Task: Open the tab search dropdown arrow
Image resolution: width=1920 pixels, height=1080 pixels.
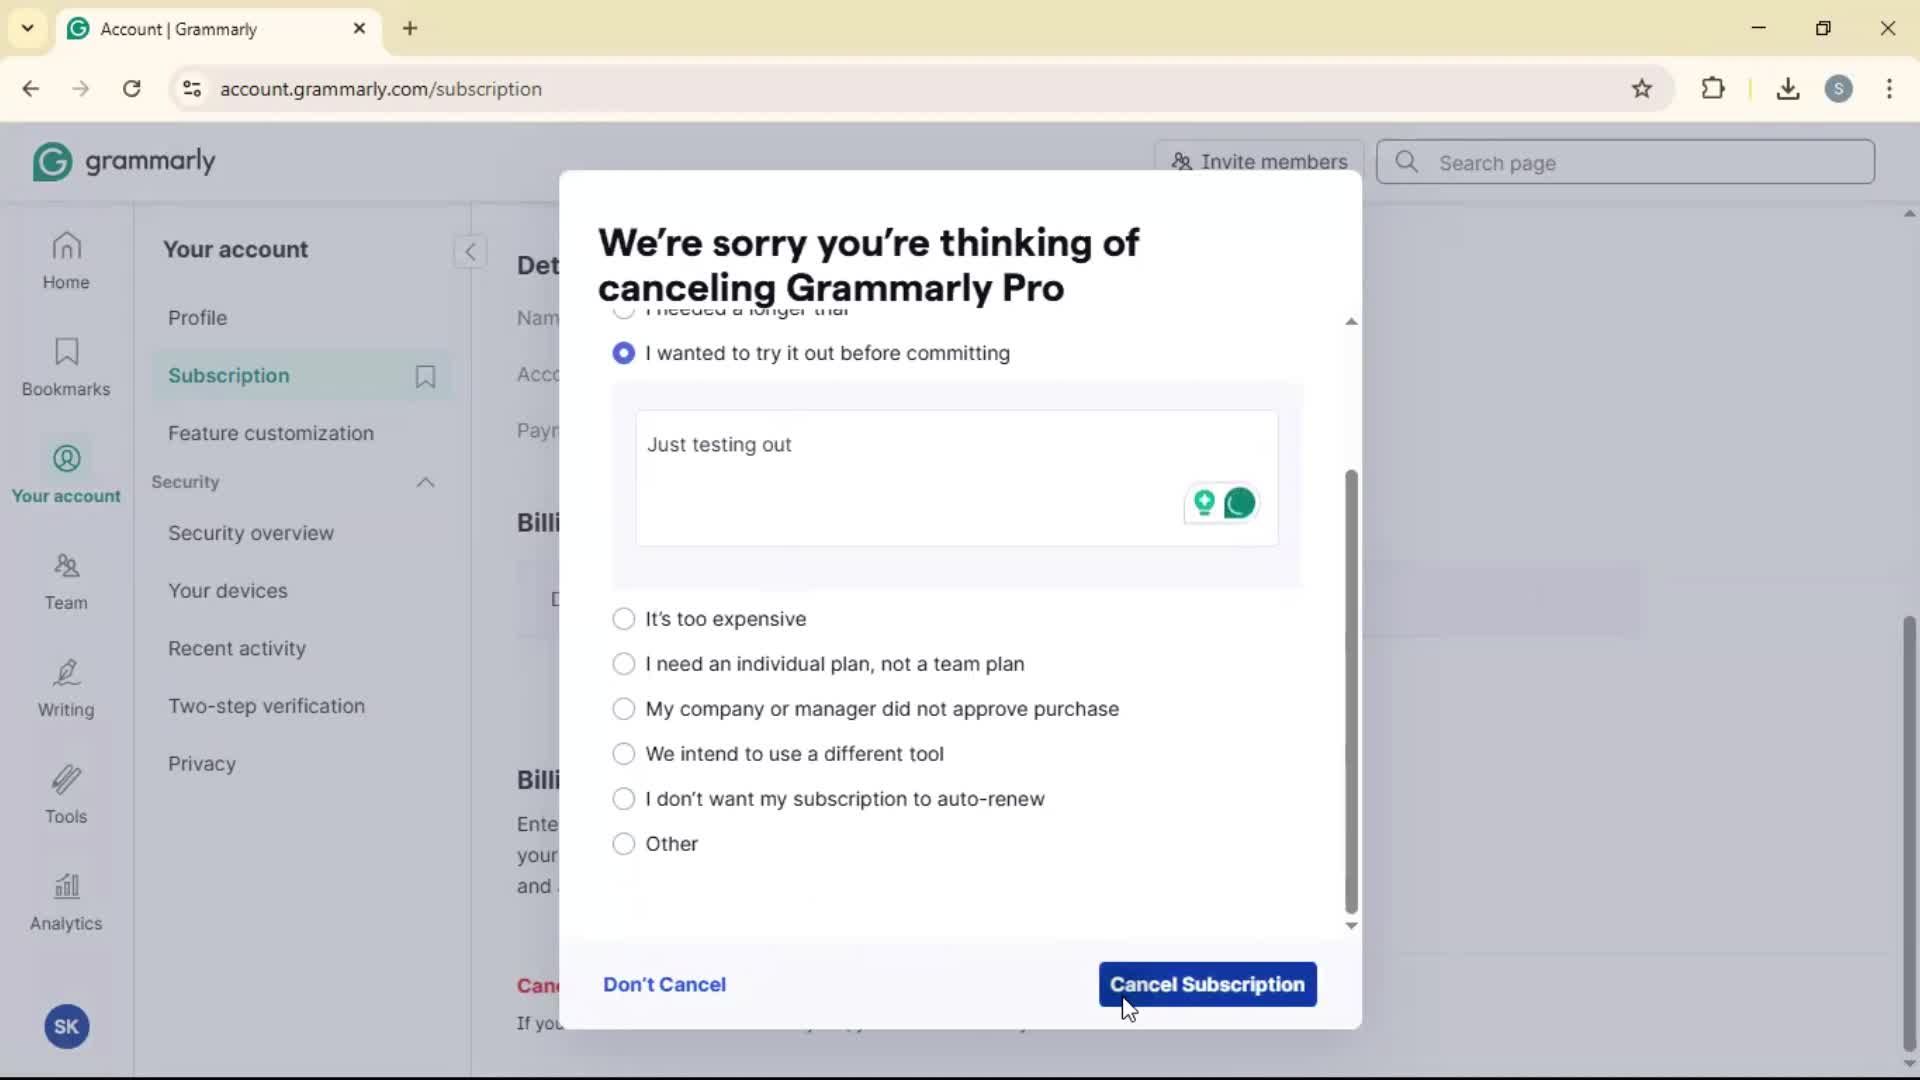Action: coord(27,28)
